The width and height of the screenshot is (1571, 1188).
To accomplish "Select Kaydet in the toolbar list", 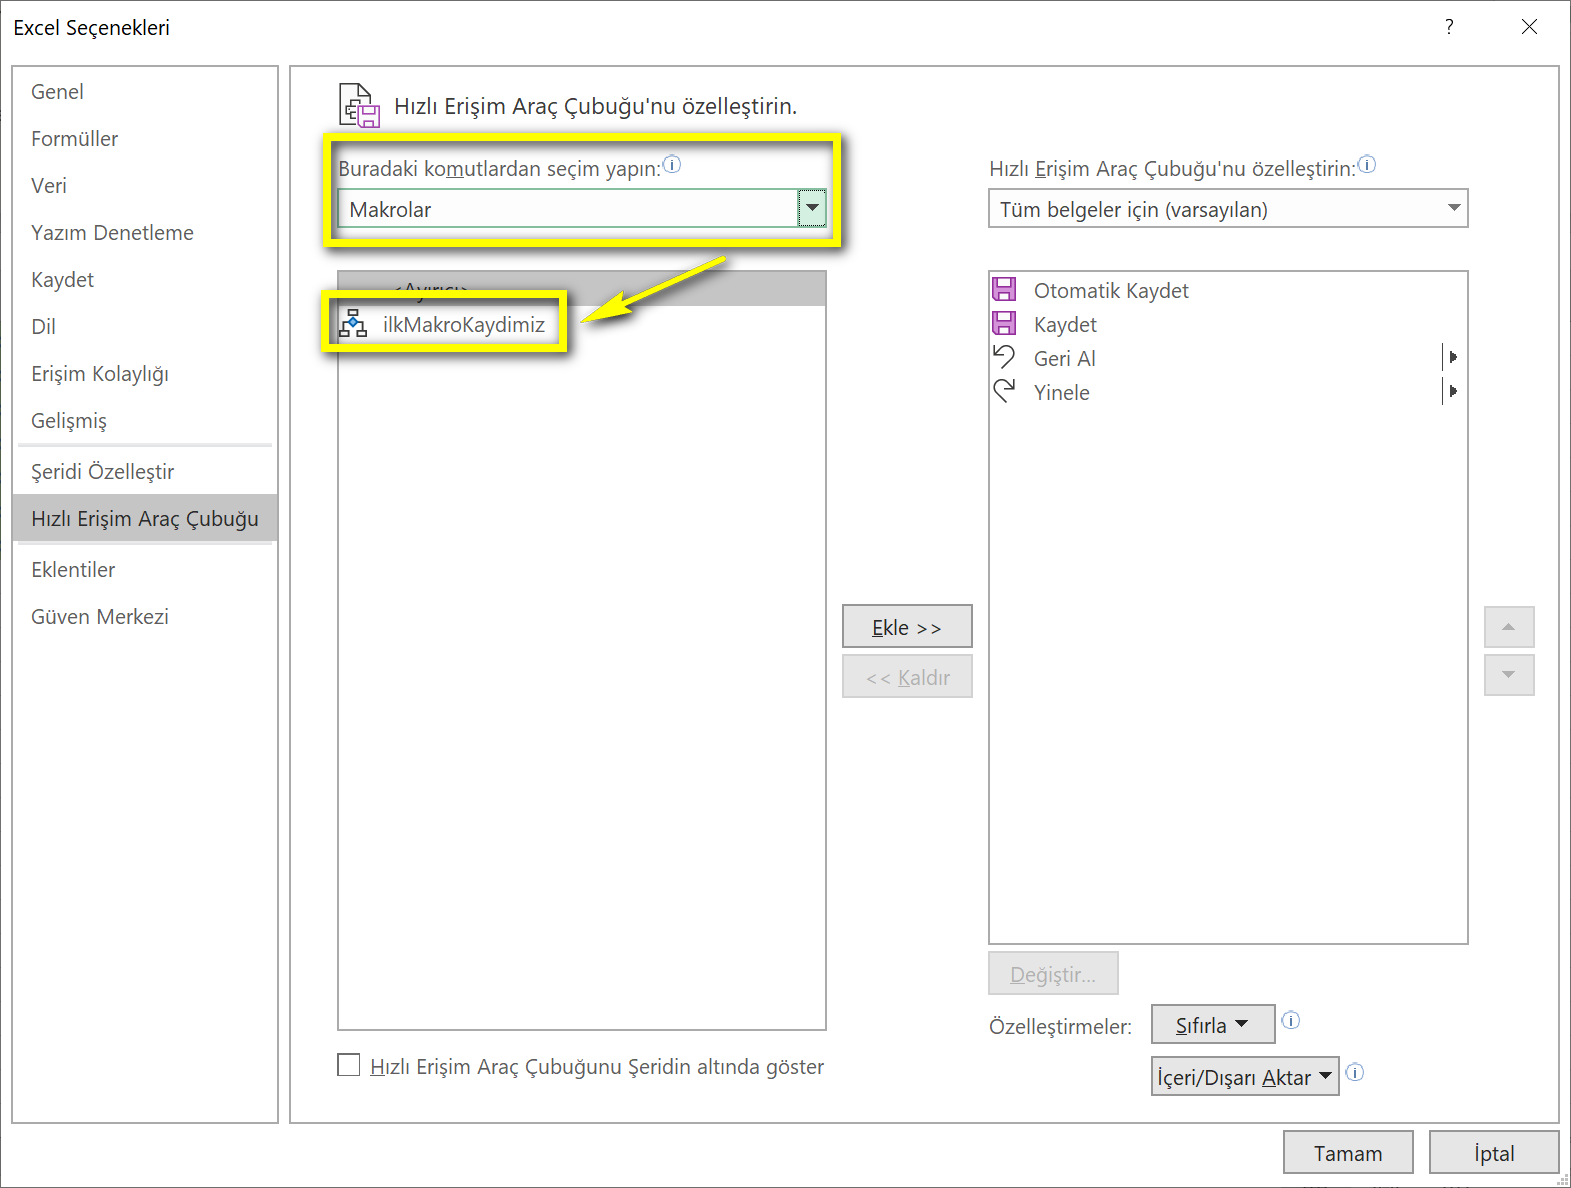I will [x=1228, y=324].
